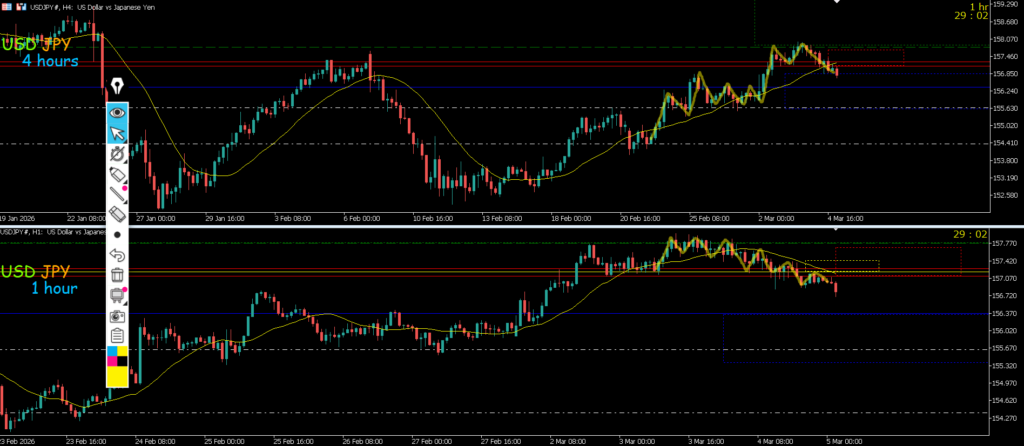Clear drawings with the trash bin icon
This screenshot has height=446, width=1024.
pyautogui.click(x=118, y=275)
